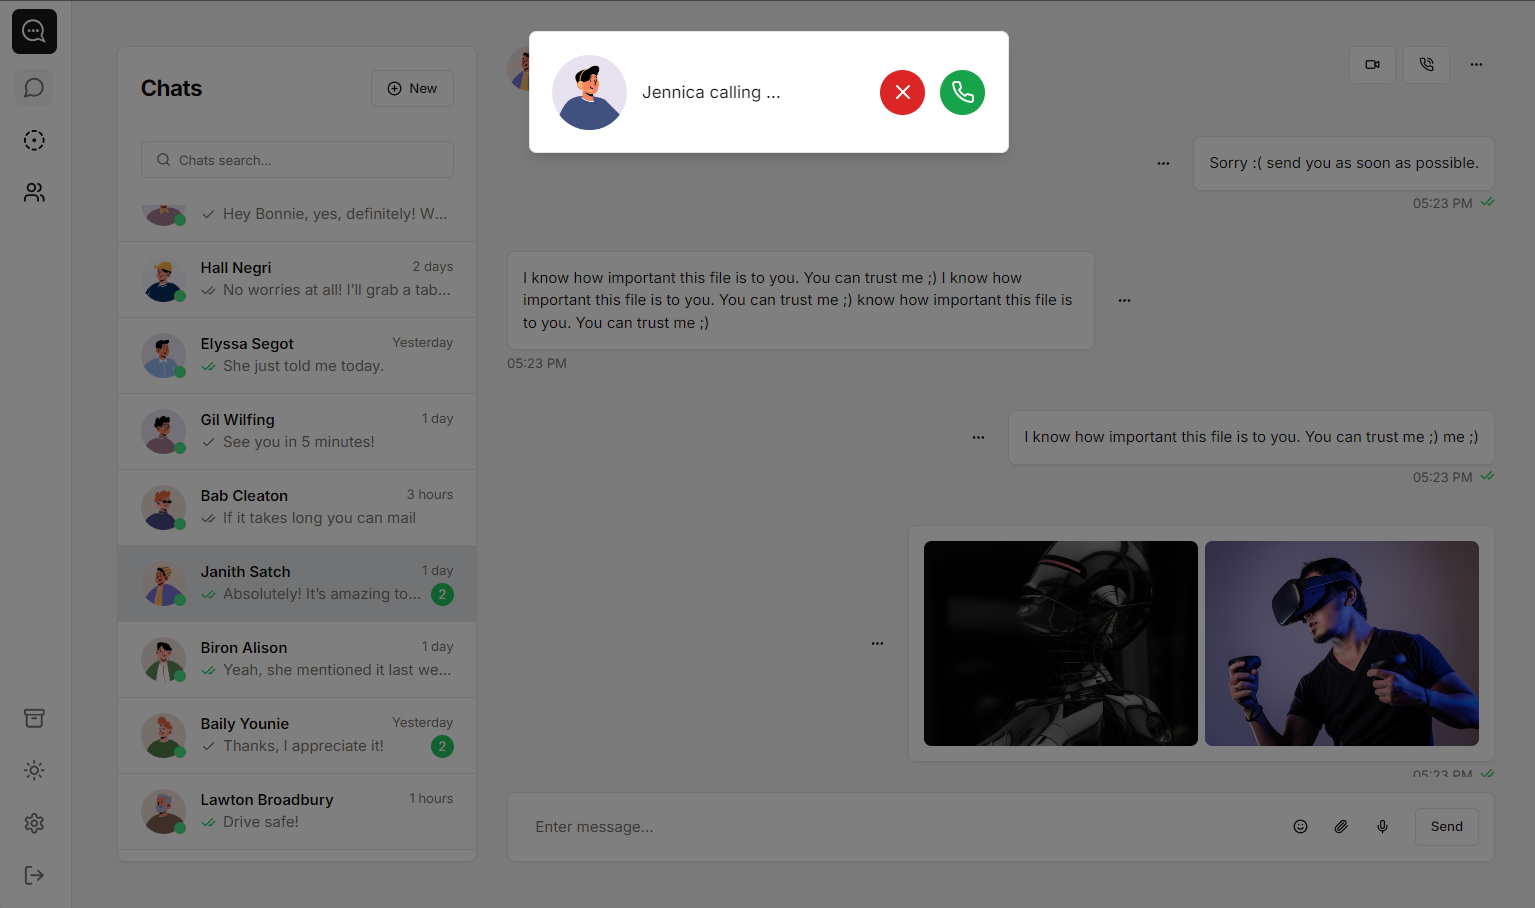
Task: Open the chat header more-options menu
Action: [x=1476, y=64]
